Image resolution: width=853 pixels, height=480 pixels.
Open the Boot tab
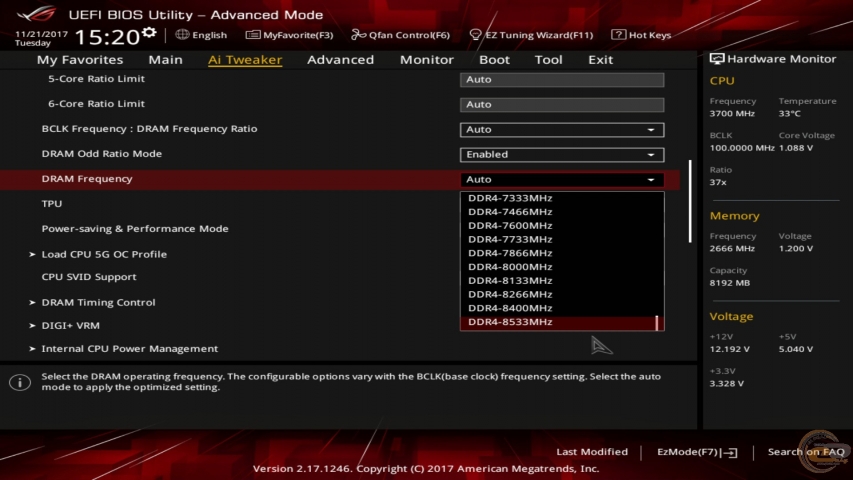coord(494,59)
